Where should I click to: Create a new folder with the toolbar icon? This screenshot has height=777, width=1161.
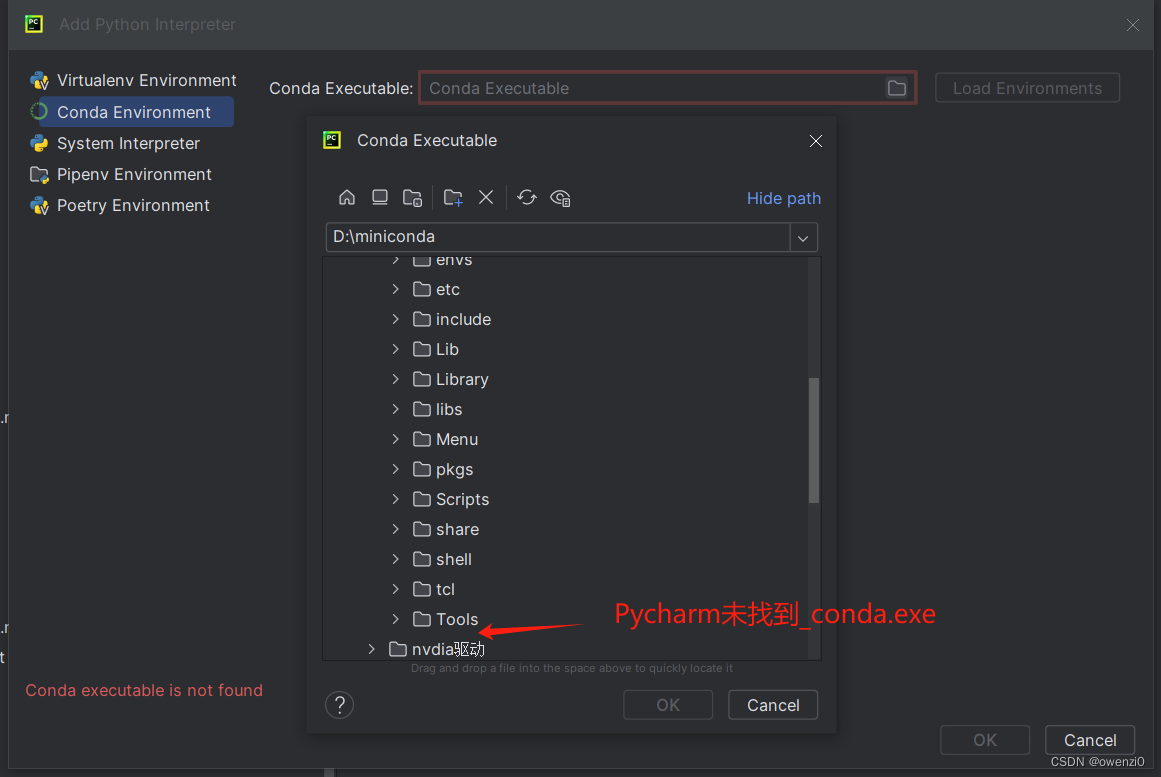coord(452,197)
